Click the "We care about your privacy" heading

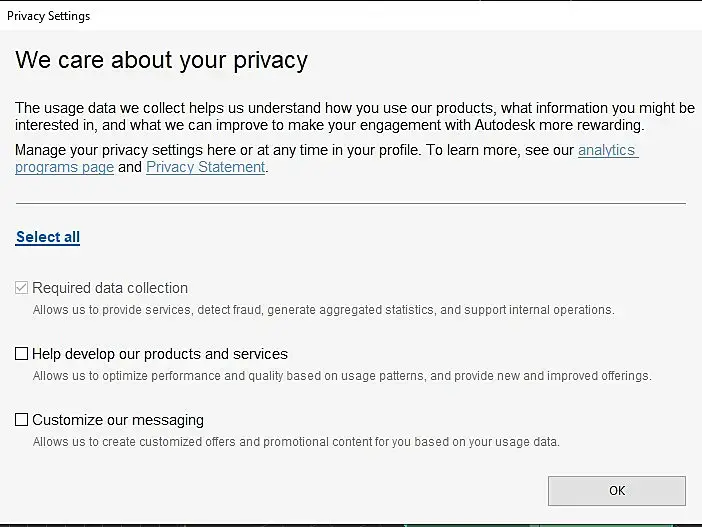click(162, 60)
